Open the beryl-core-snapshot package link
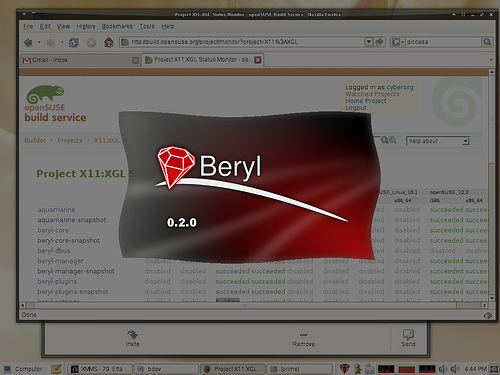 pos(69,241)
